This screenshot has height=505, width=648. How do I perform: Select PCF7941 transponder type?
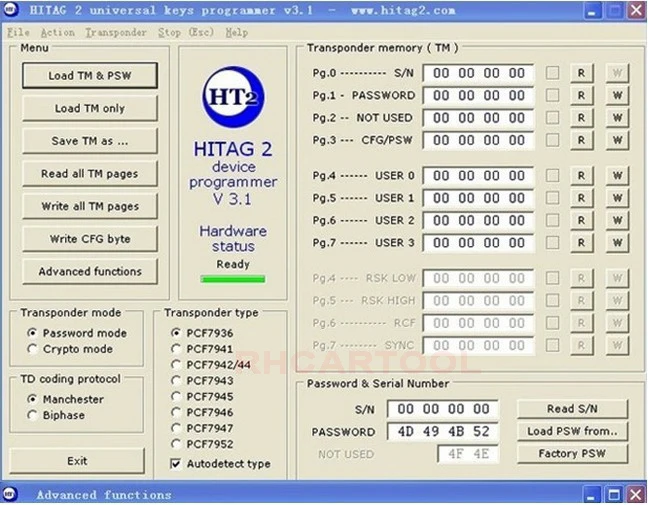click(176, 349)
